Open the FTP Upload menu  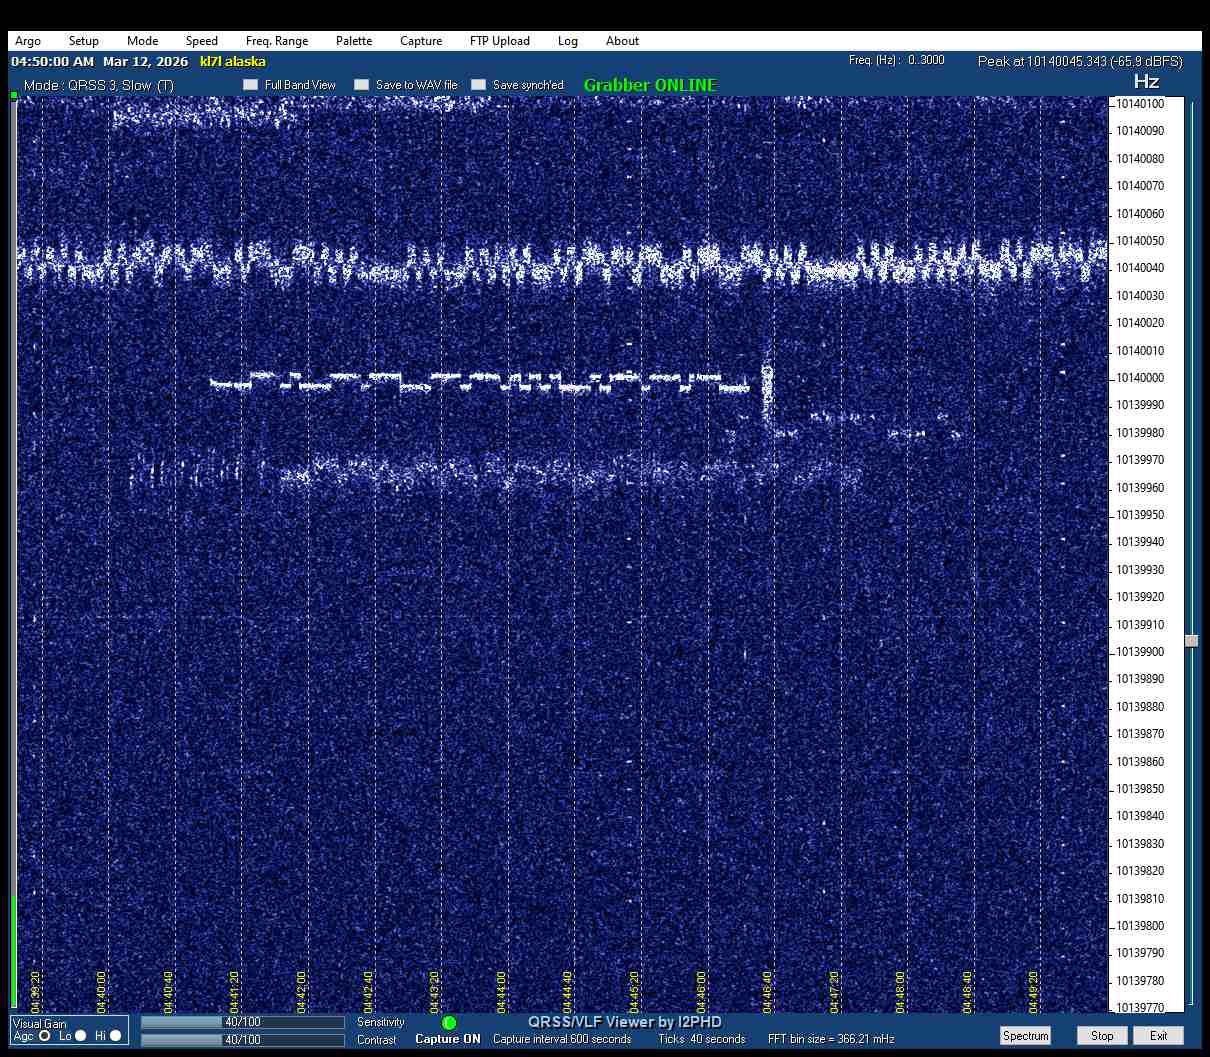(499, 41)
